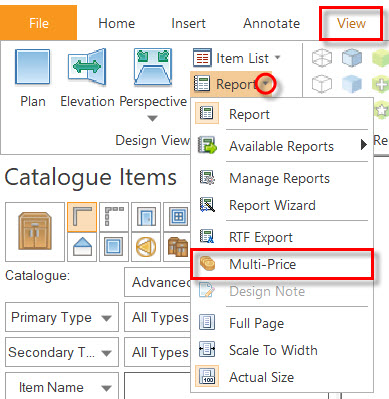Select Manage Reports menu entry
389x399 pixels.
pos(282,178)
